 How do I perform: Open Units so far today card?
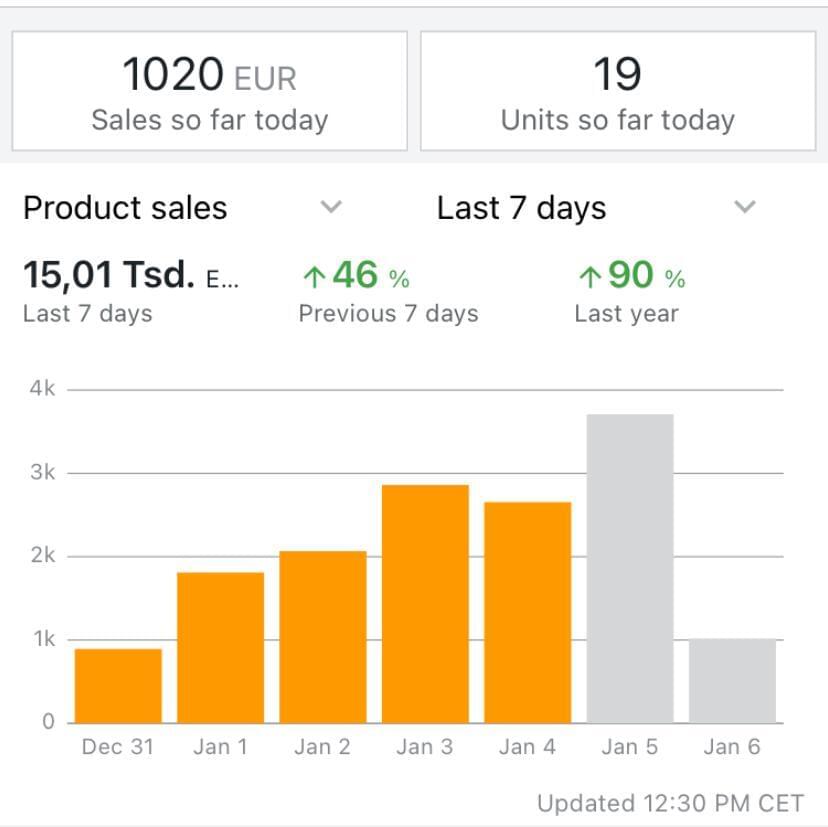pyautogui.click(x=617, y=91)
